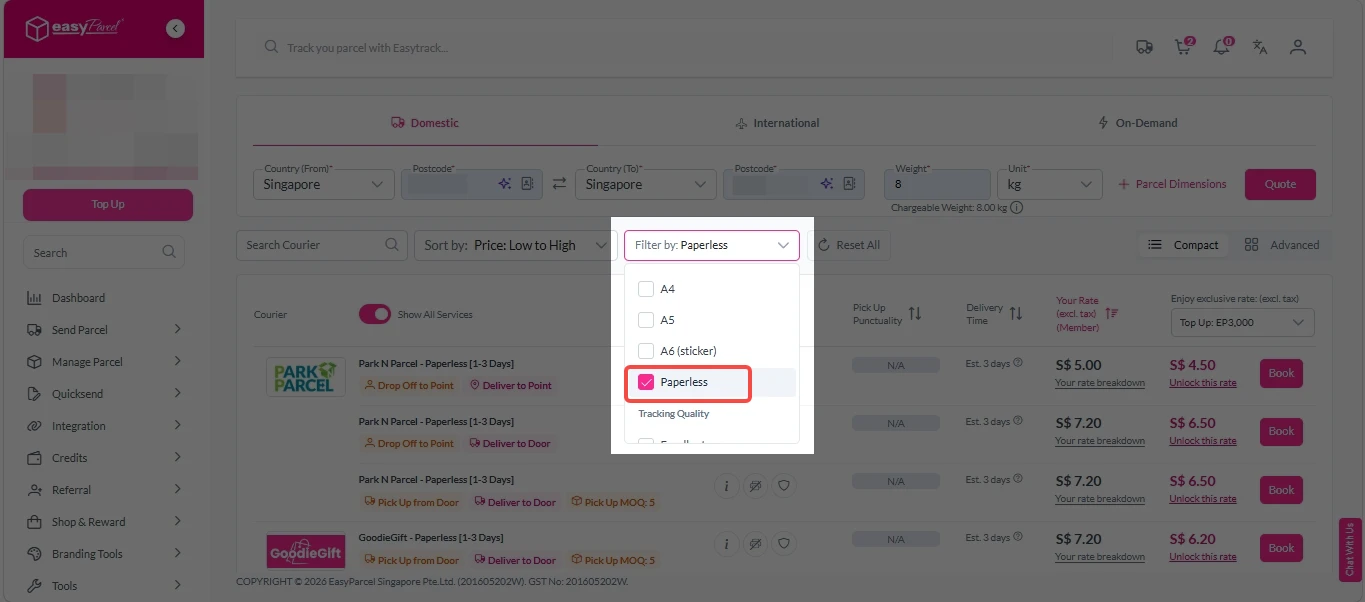Screen dimensions: 1365x602
Task: Click the delivery truck icon in header
Action: [x=1145, y=47]
